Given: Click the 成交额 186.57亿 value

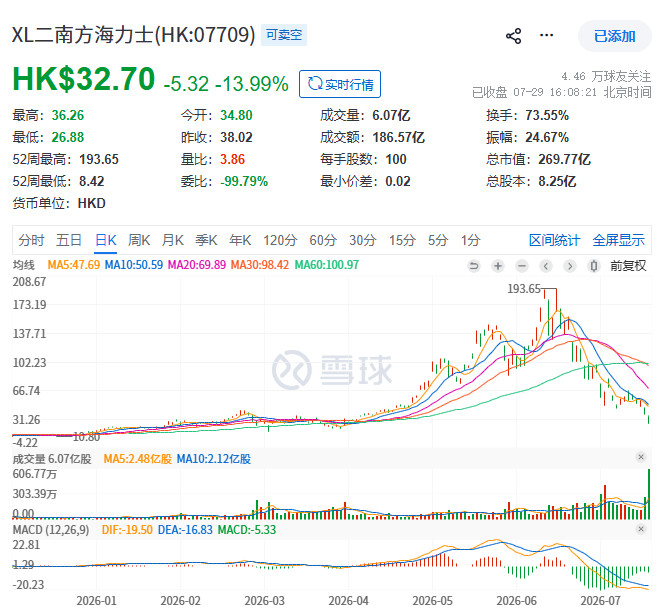Looking at the screenshot, I should click(398, 137).
